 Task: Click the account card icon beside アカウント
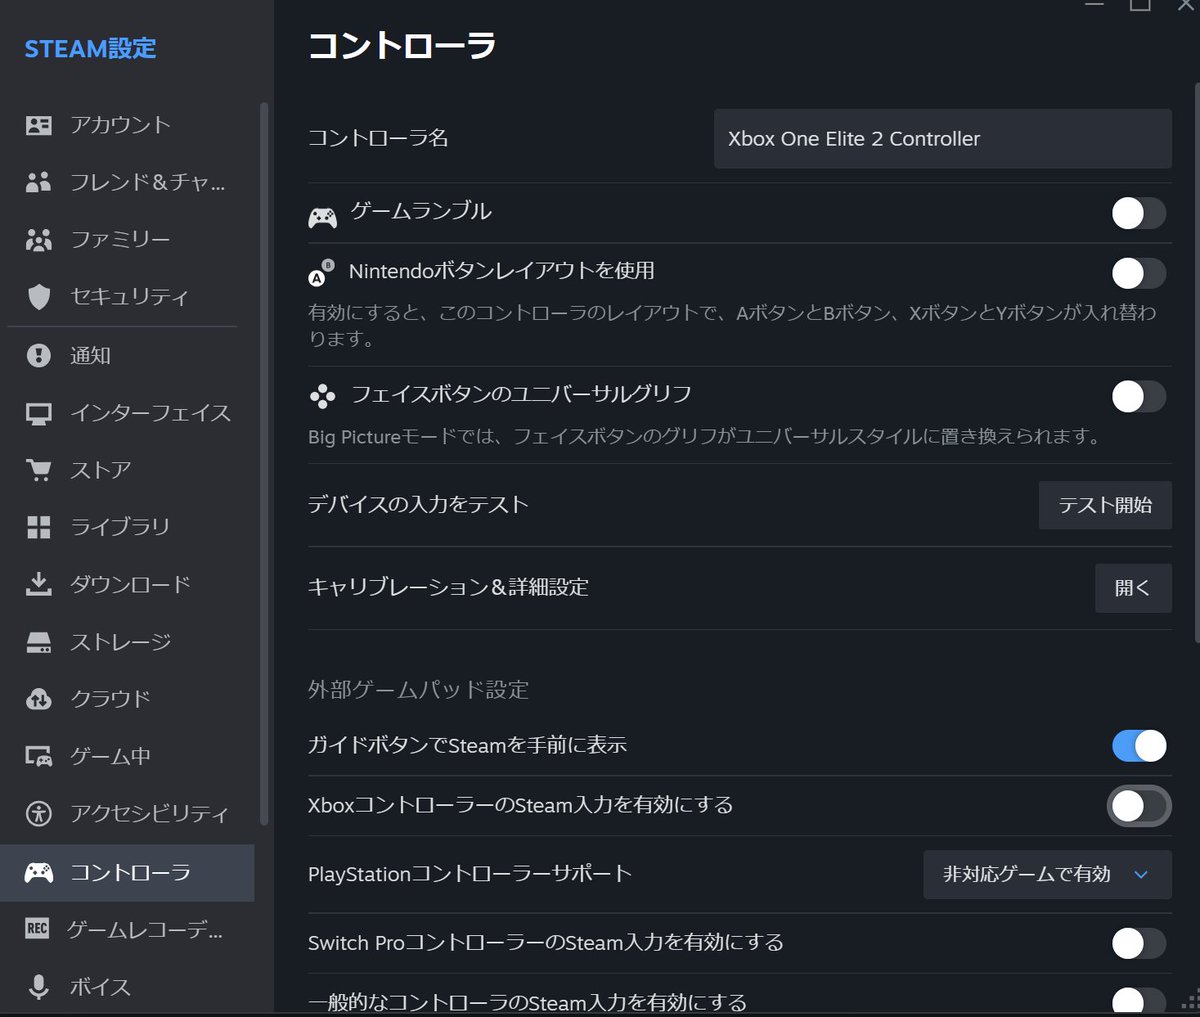tap(39, 125)
